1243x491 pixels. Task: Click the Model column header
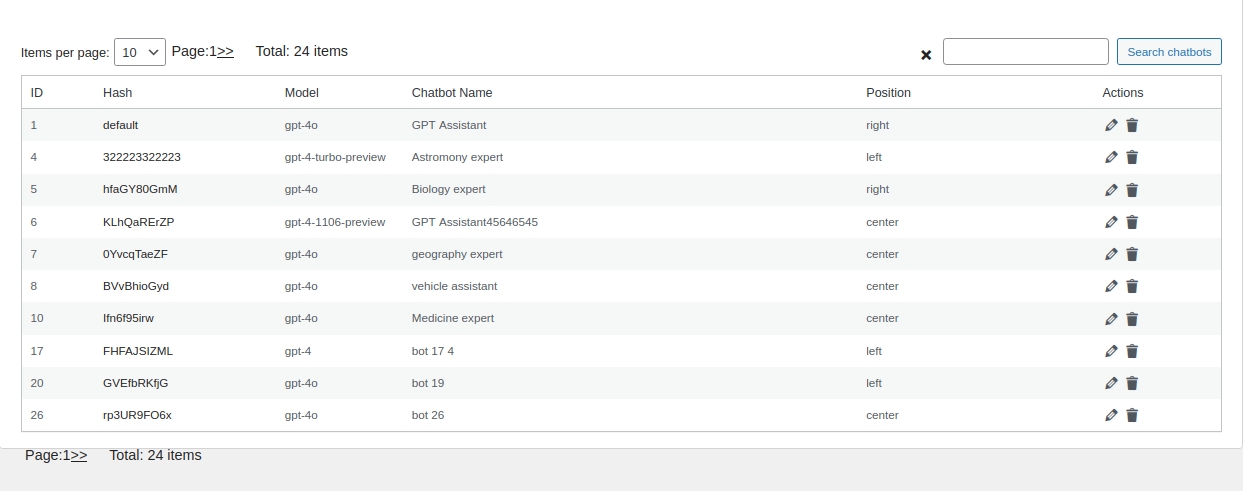[x=302, y=92]
